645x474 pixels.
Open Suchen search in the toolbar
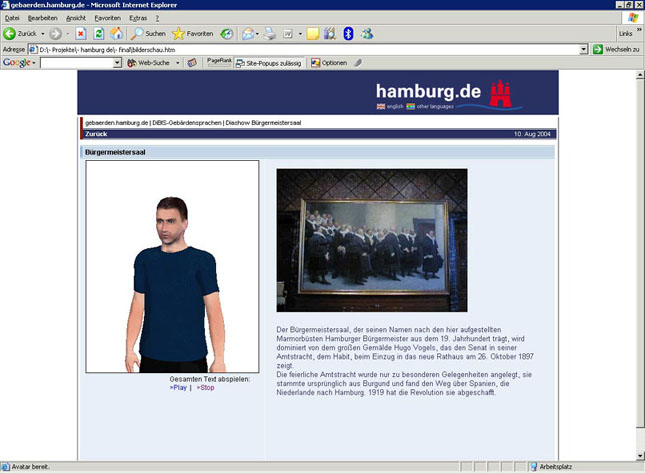tap(148, 33)
